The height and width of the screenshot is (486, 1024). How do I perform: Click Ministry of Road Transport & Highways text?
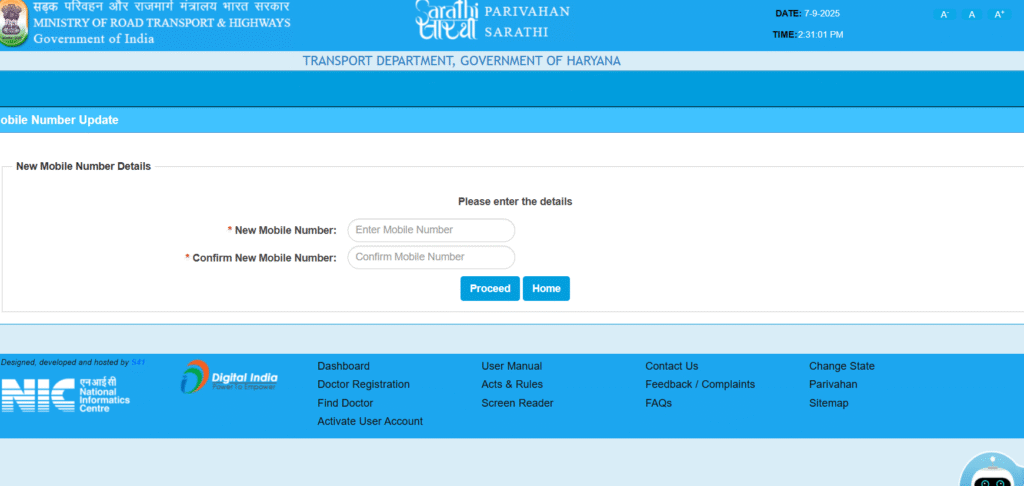(x=162, y=23)
